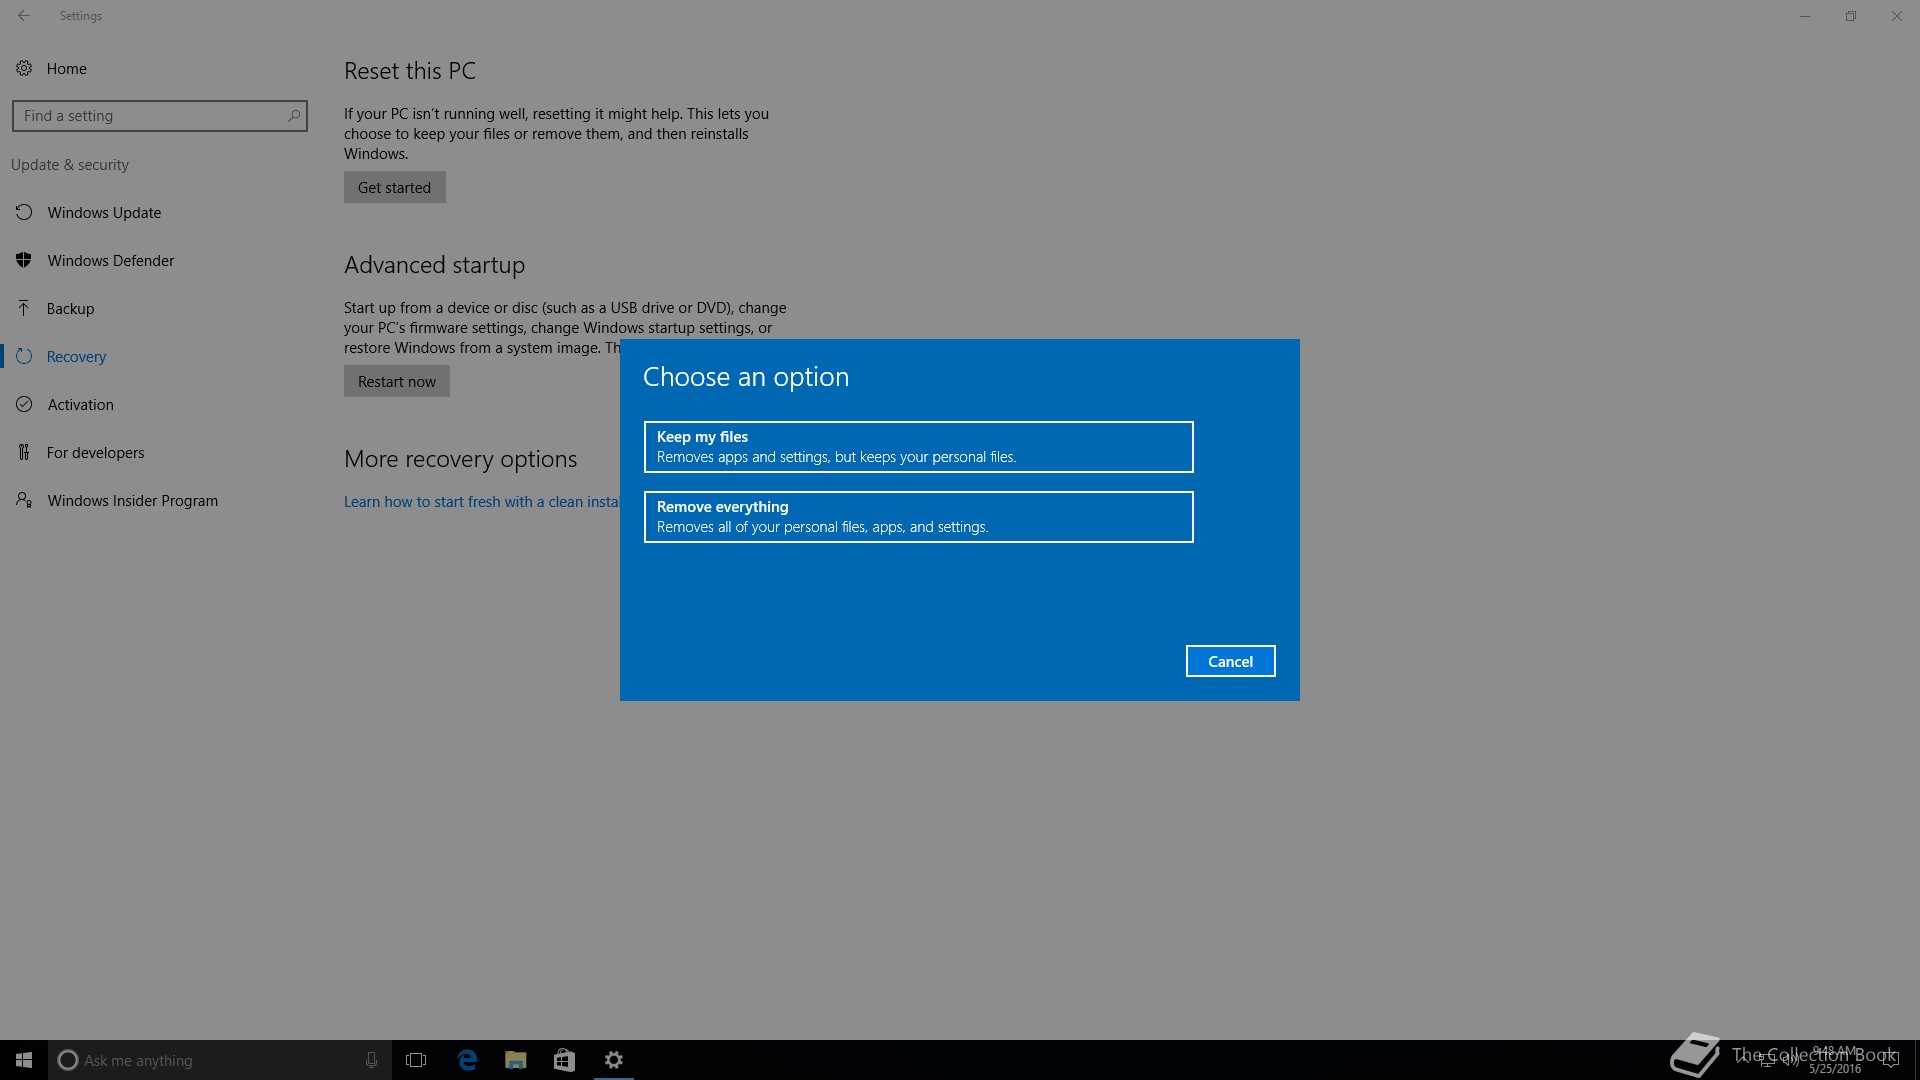Click the Activation checkmark icon

coord(24,404)
